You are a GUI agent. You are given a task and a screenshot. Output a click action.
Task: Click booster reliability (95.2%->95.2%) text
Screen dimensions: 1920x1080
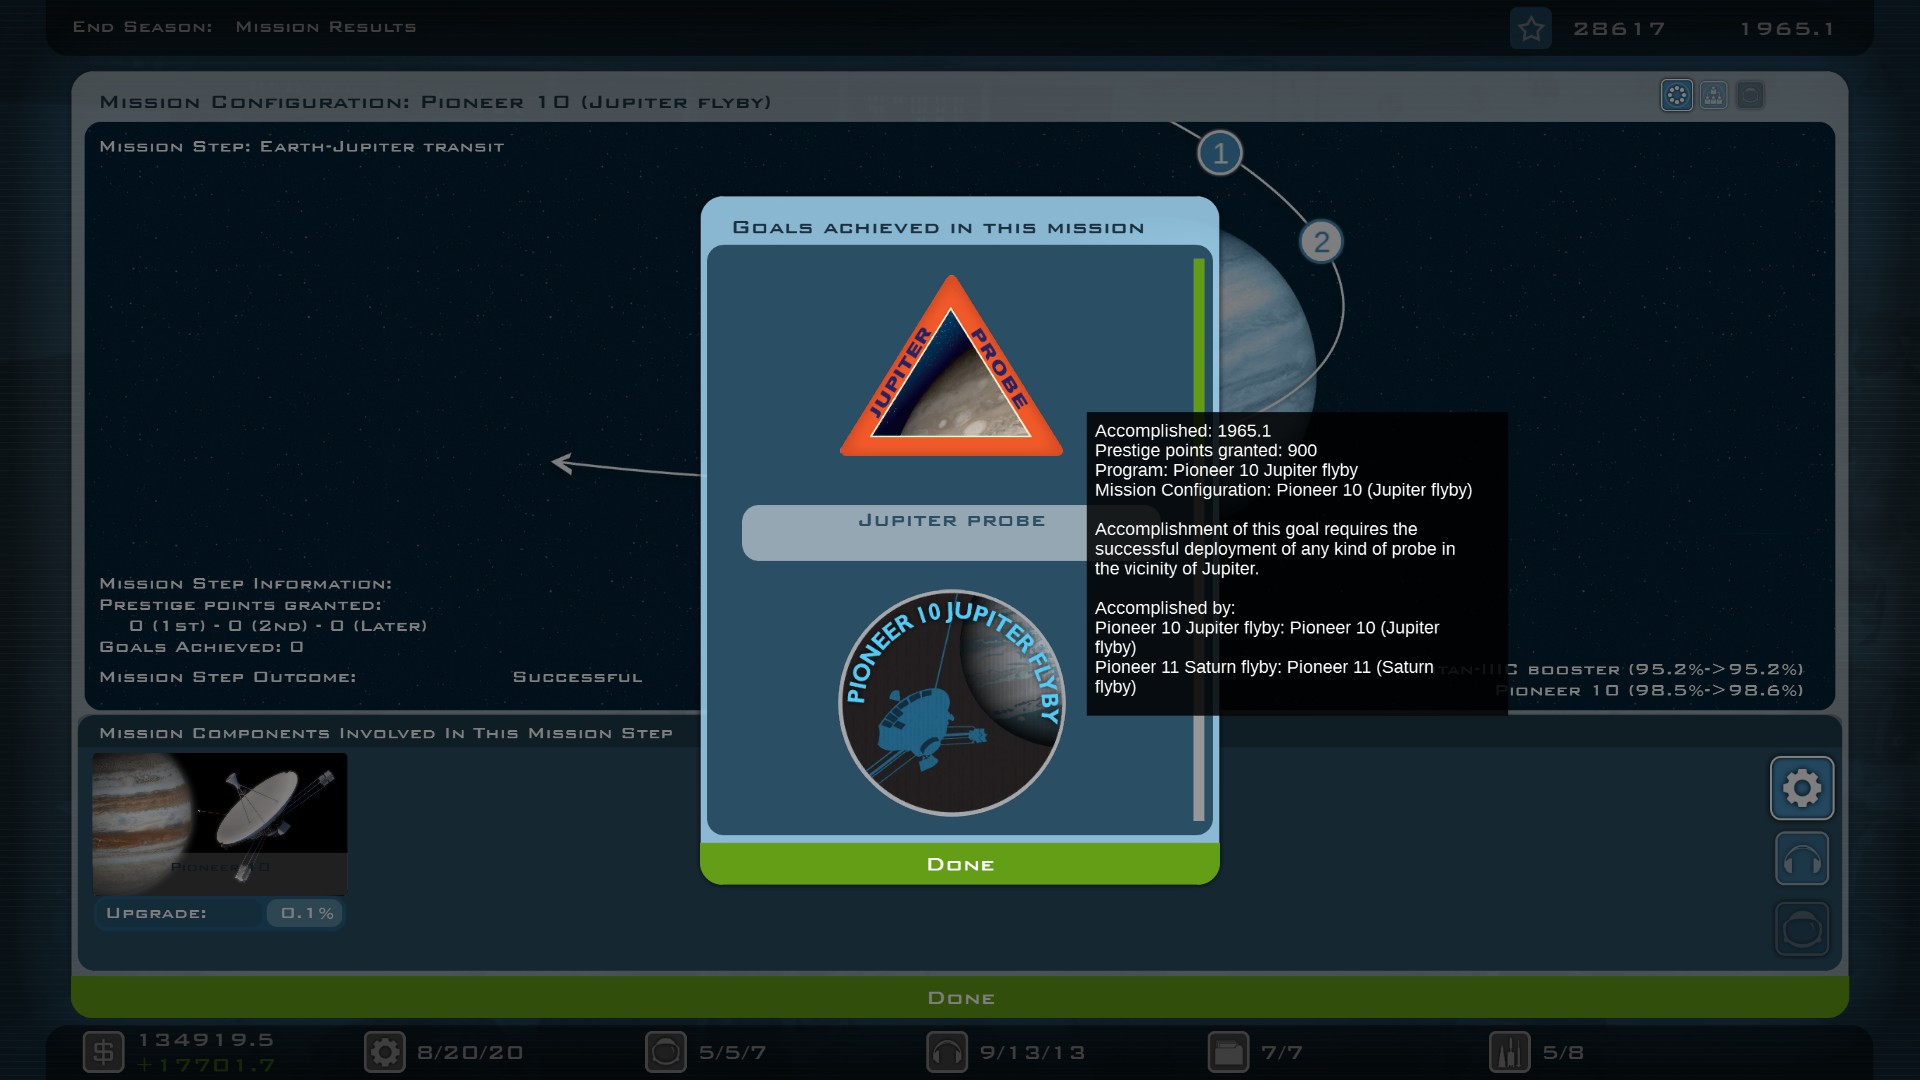(1621, 669)
